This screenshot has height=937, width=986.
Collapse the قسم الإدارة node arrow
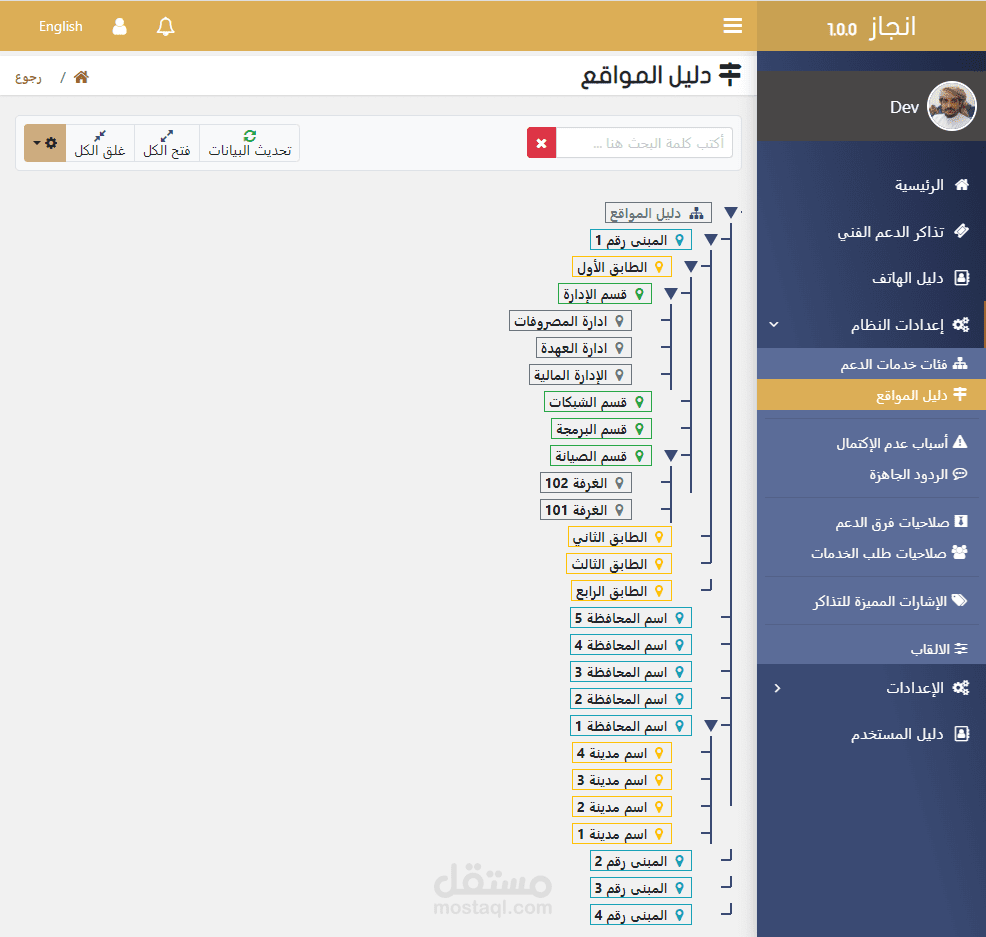670,294
